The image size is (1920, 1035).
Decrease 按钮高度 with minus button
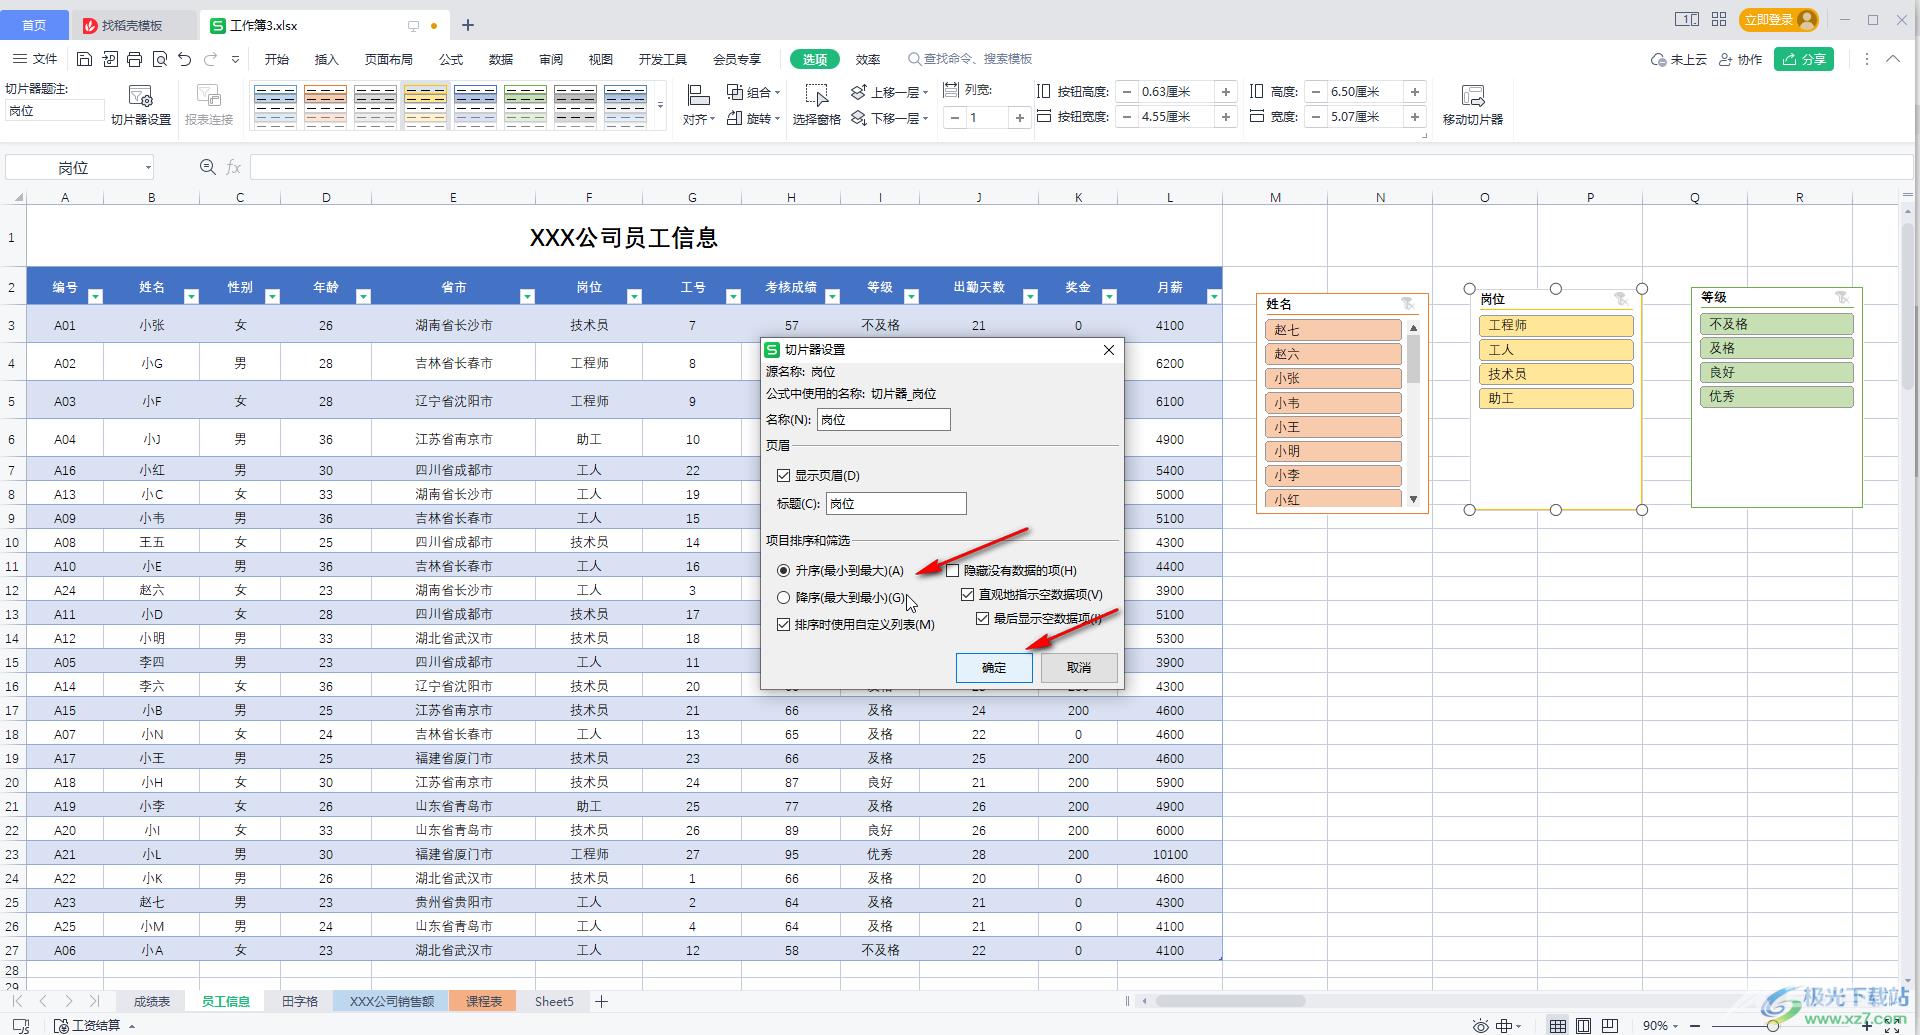(1127, 92)
